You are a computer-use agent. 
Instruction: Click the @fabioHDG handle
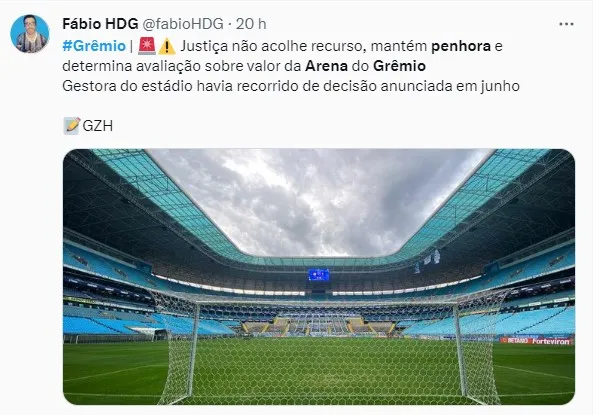pos(183,24)
